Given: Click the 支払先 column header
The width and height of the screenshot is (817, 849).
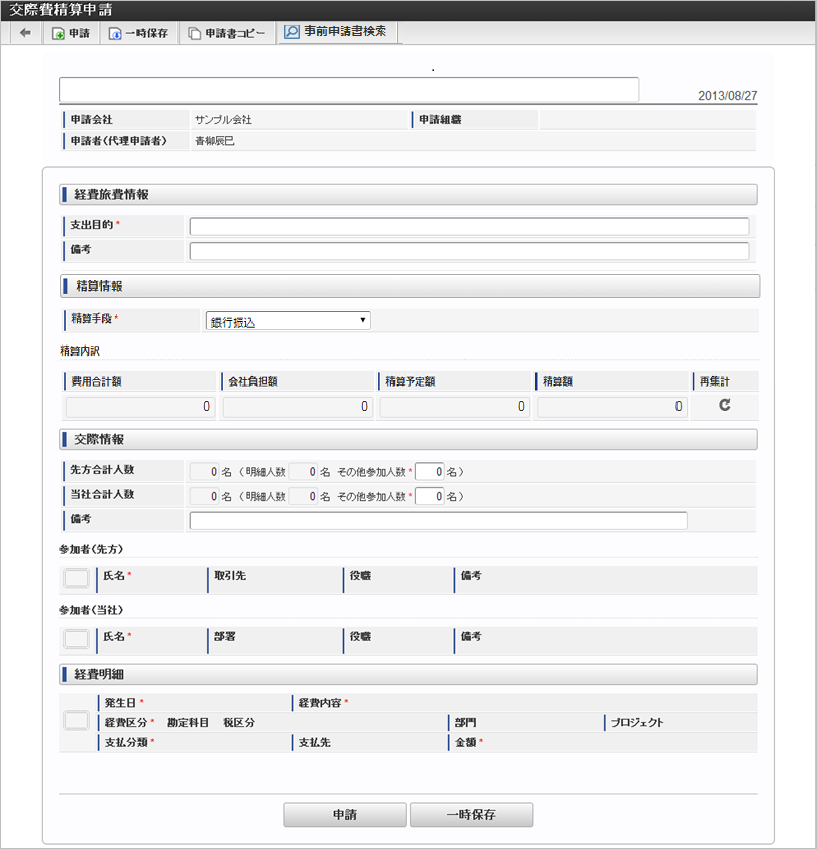Looking at the screenshot, I should (314, 742).
